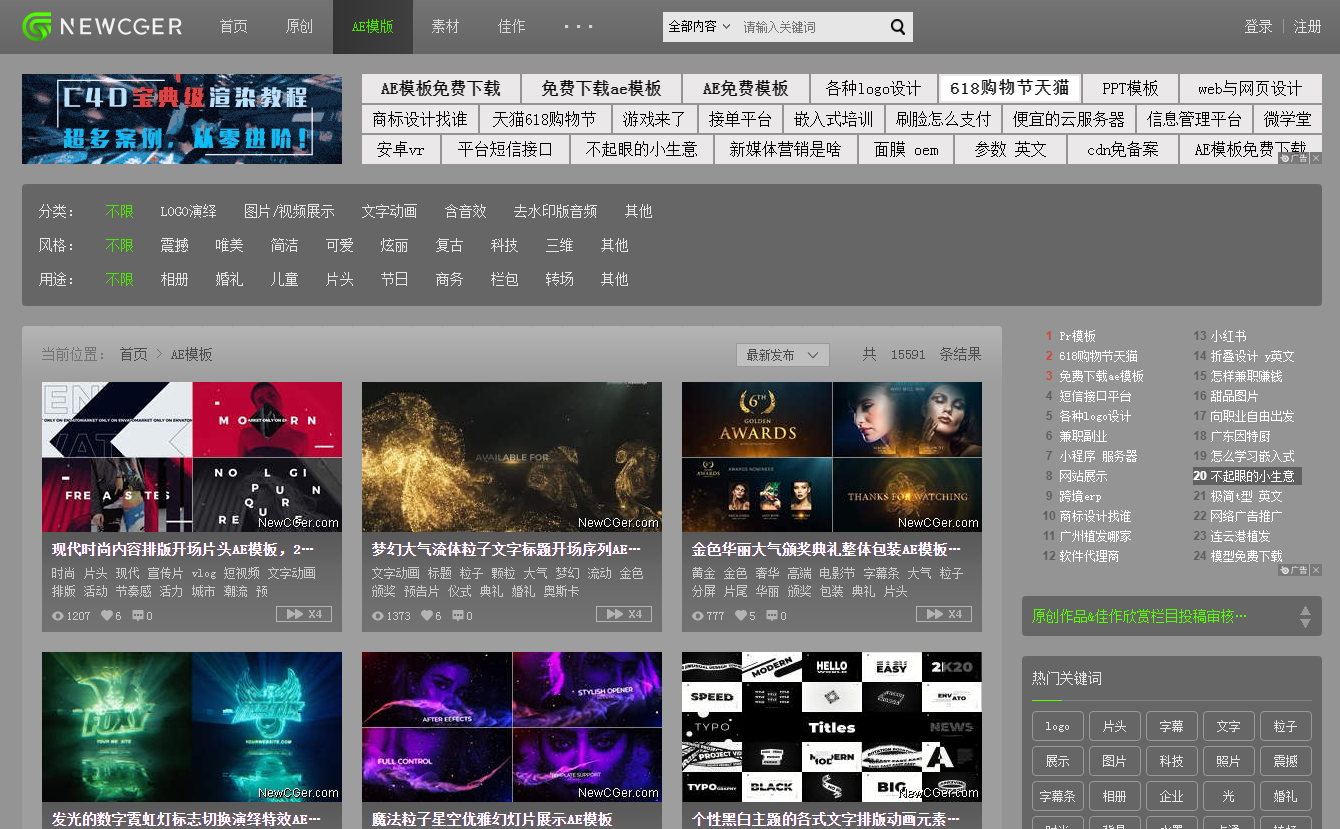The width and height of the screenshot is (1340, 829).
Task: Click in the 请输入关键词 search field
Action: click(x=810, y=27)
